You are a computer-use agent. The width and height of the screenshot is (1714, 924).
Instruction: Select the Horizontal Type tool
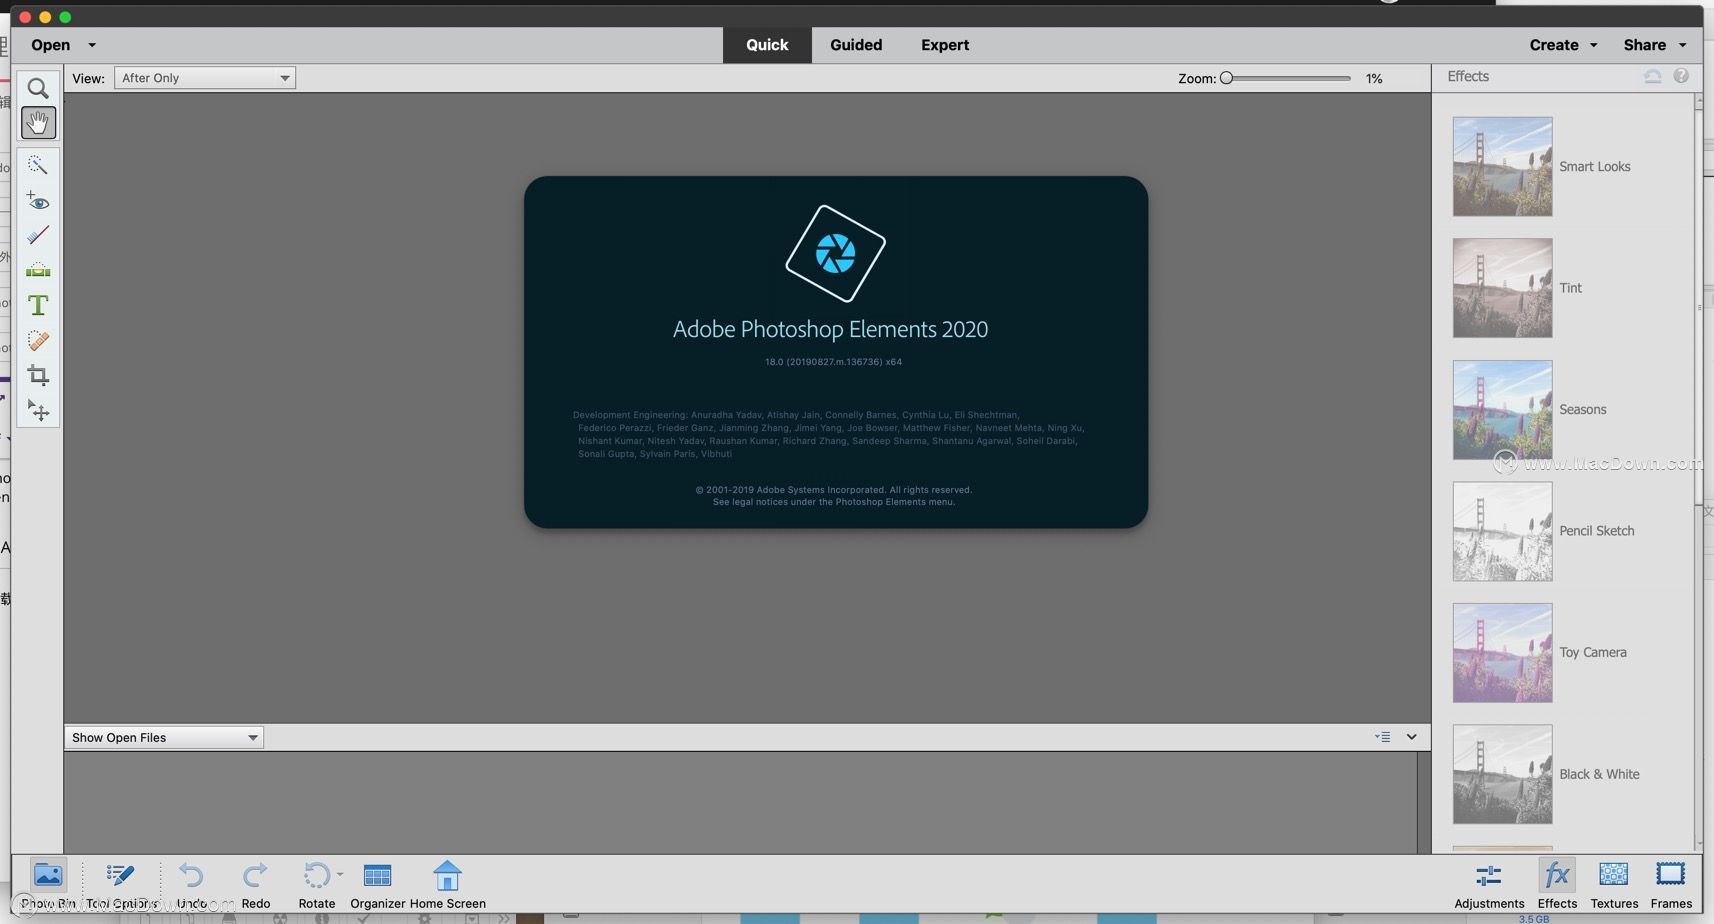point(38,305)
